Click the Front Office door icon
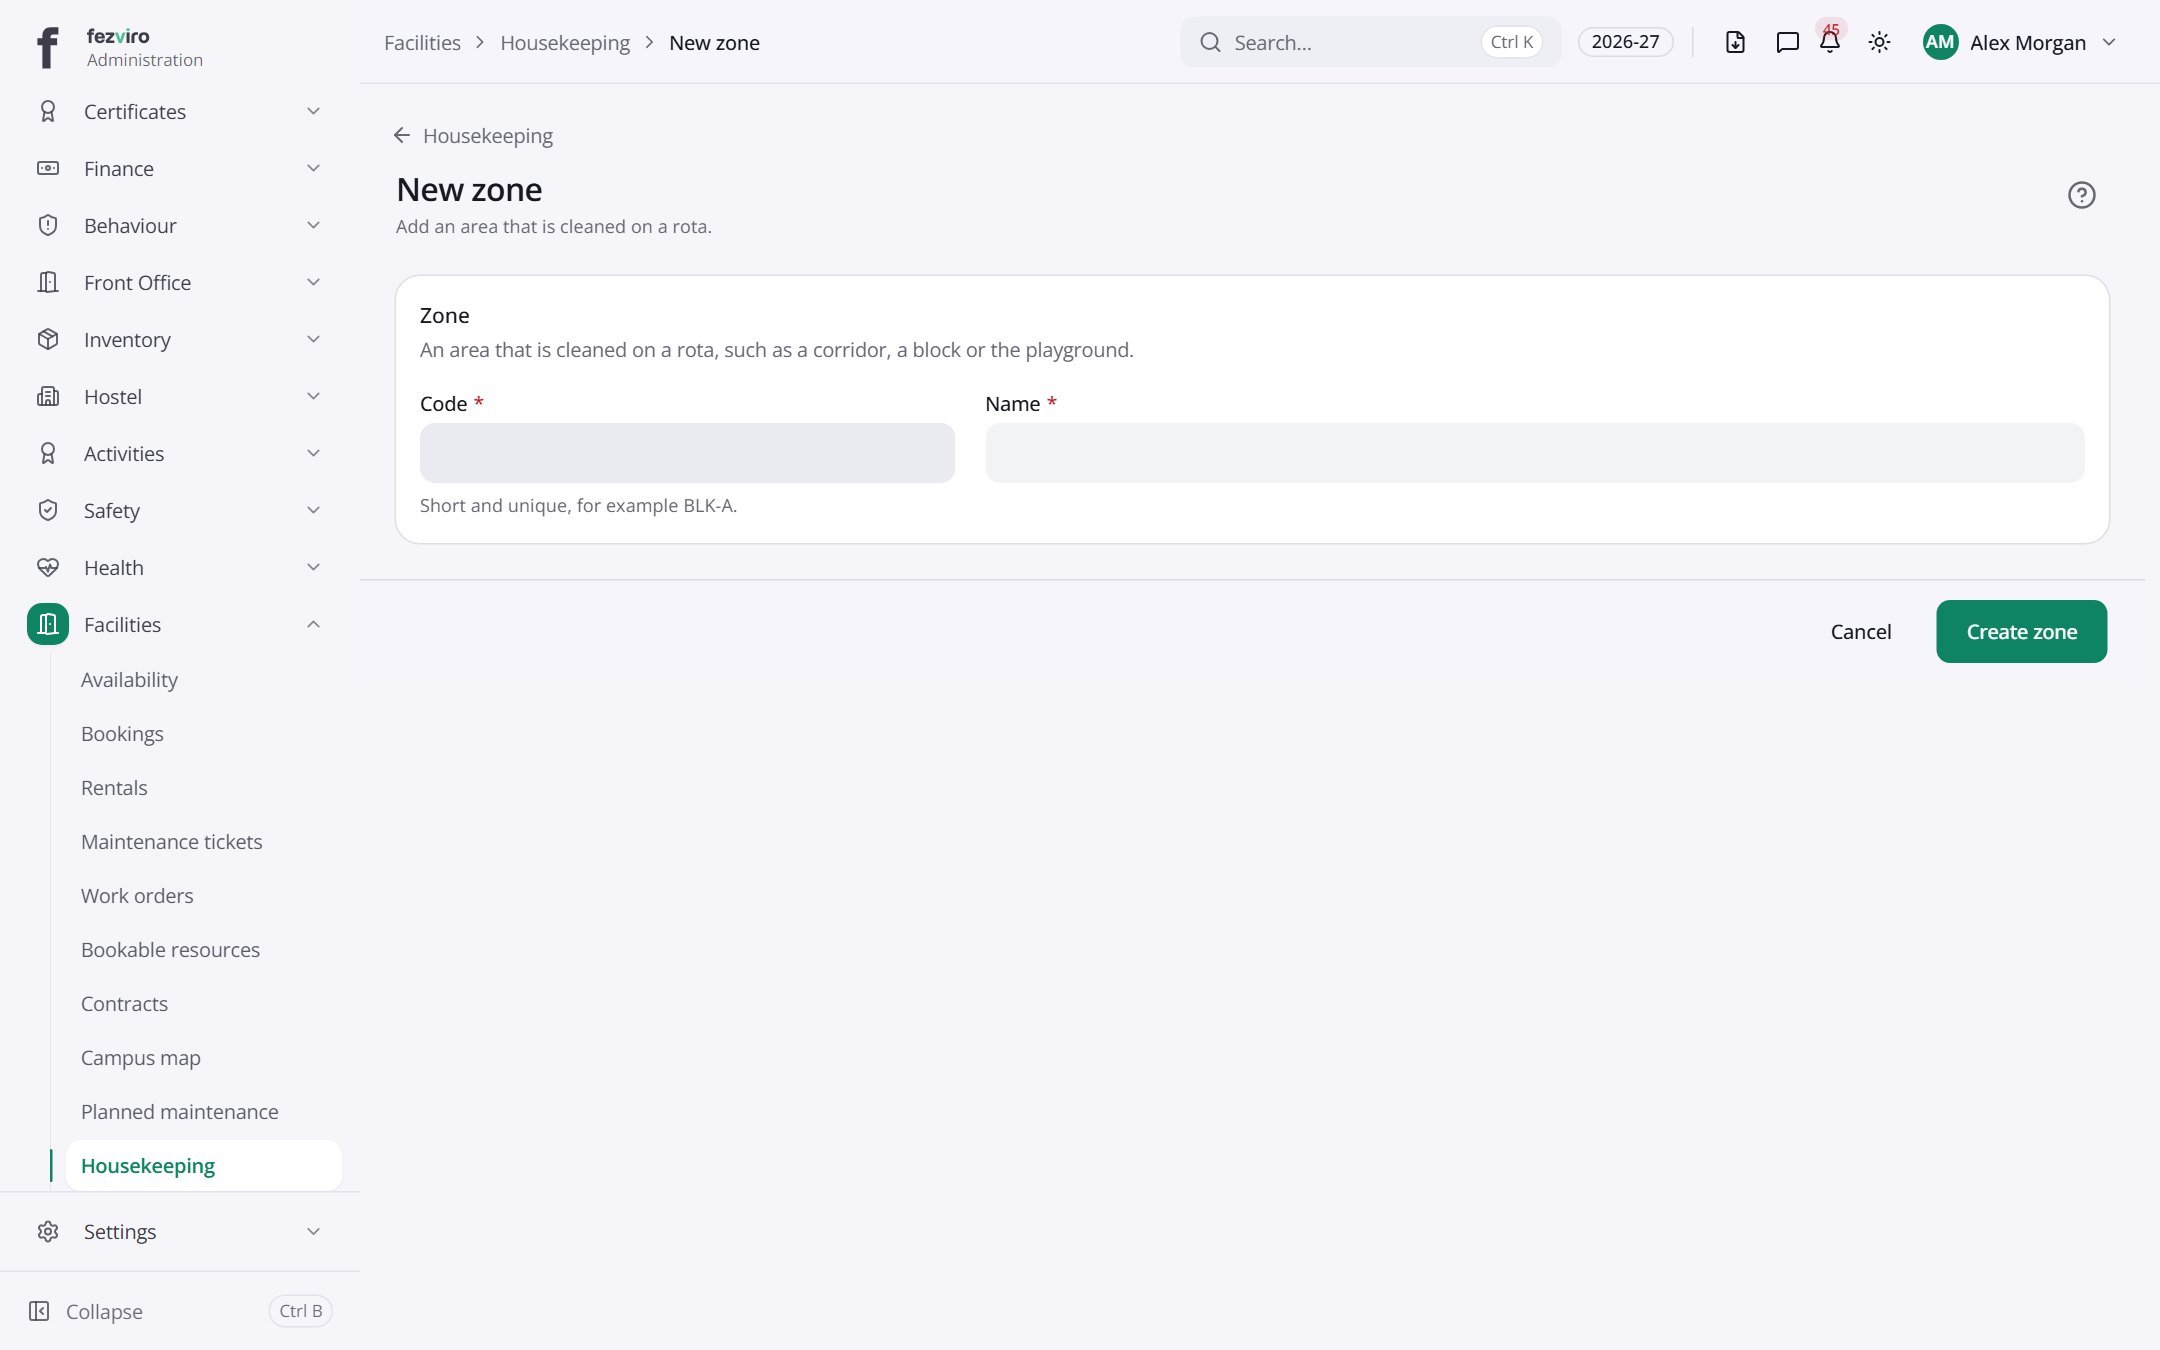Image resolution: width=2160 pixels, height=1350 pixels. pyautogui.click(x=47, y=282)
